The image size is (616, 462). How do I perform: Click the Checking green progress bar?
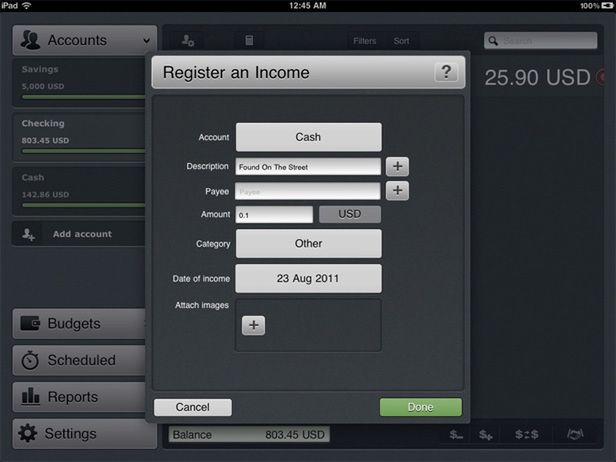tap(83, 151)
